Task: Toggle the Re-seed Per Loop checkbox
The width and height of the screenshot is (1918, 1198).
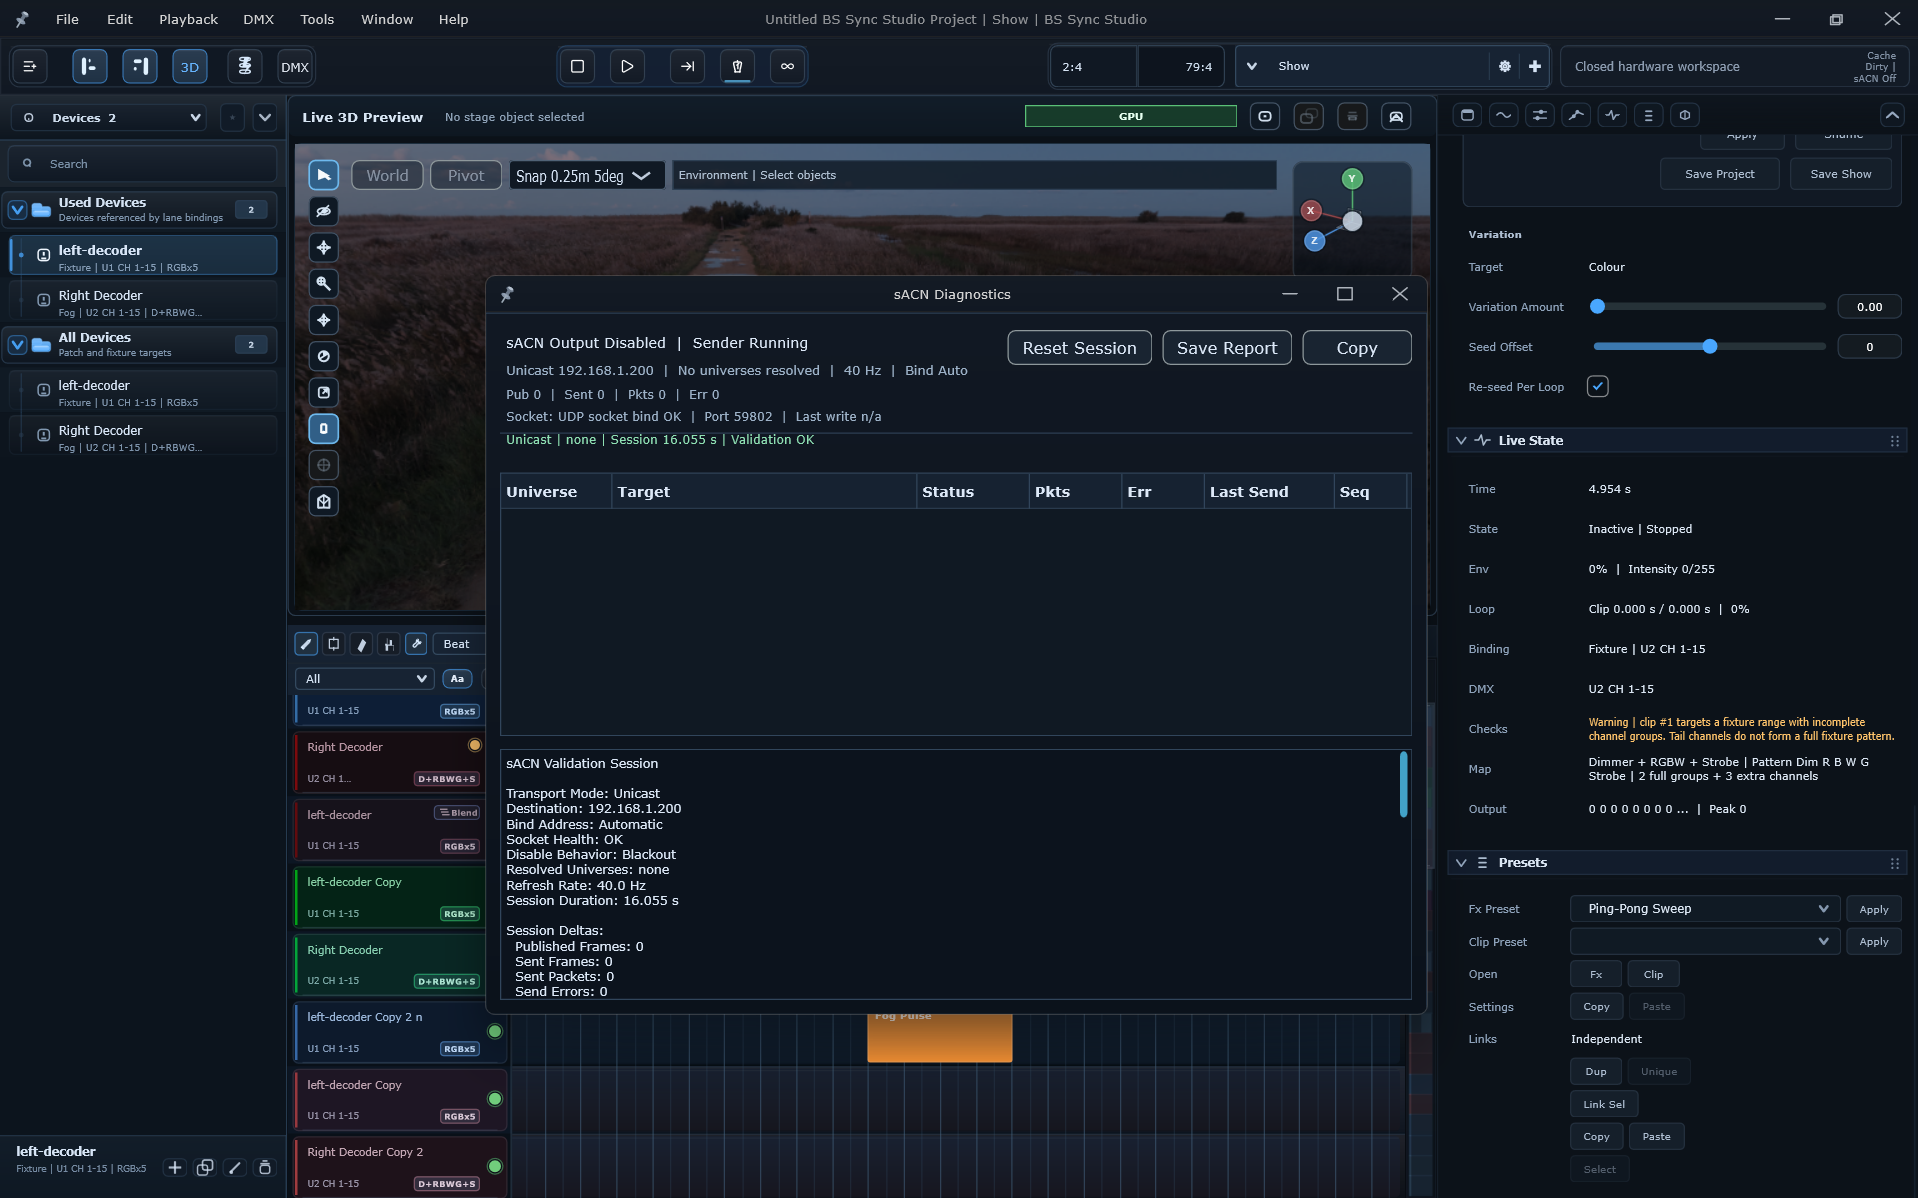Action: [1597, 386]
